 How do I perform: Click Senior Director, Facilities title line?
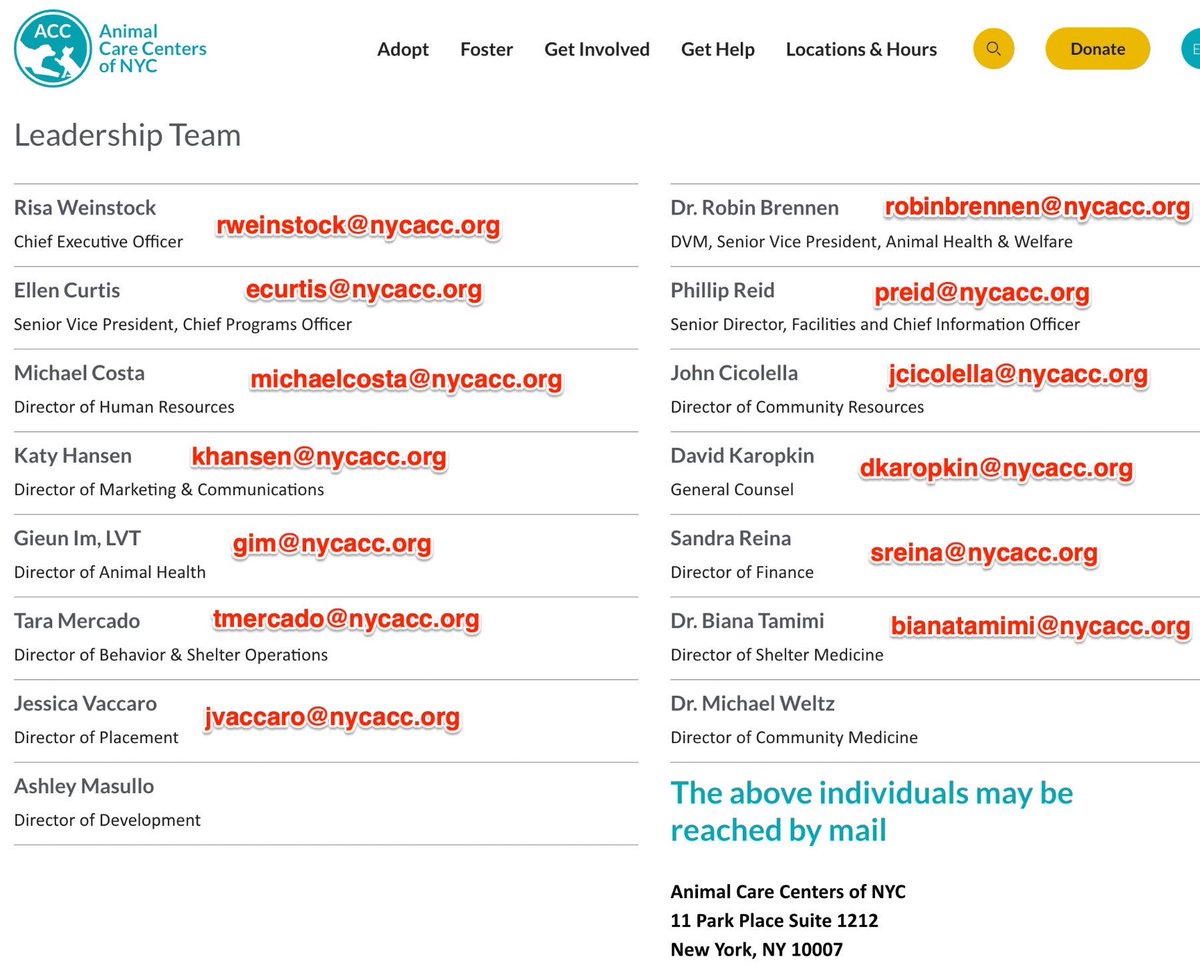(x=875, y=324)
